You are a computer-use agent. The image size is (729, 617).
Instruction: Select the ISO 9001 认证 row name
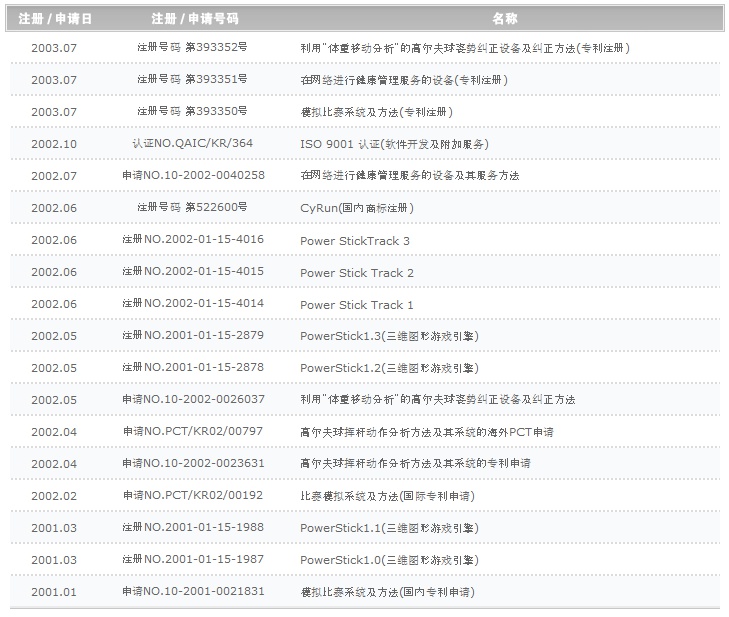pos(394,144)
